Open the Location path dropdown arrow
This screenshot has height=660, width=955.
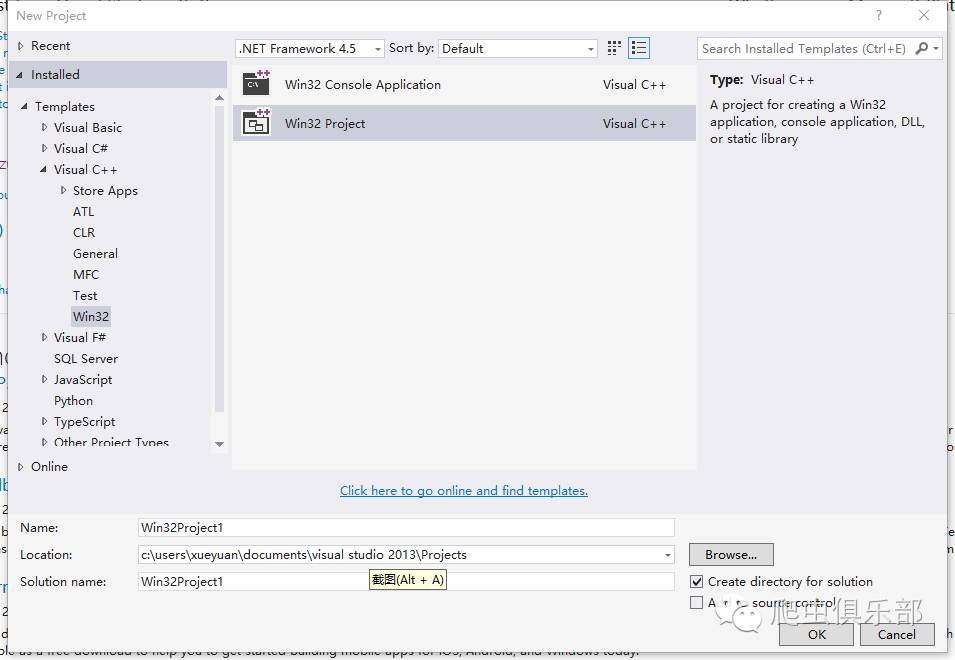(x=668, y=555)
